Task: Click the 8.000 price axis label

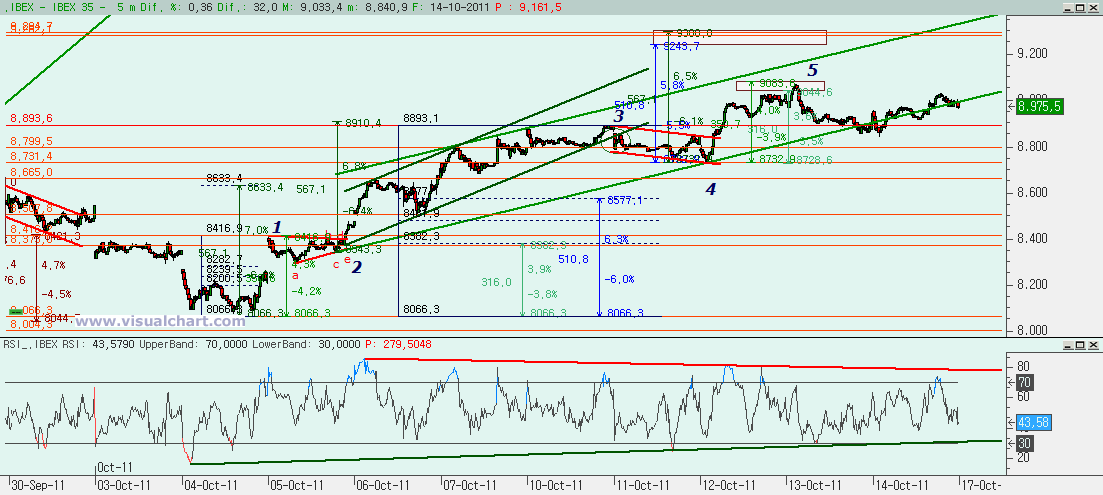Action: (x=1033, y=330)
